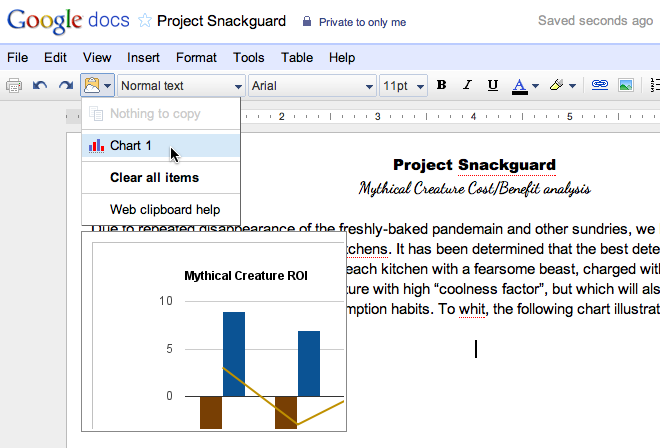Click the Print icon in toolbar
Screen dimensions: 660x448
[x=14, y=85]
